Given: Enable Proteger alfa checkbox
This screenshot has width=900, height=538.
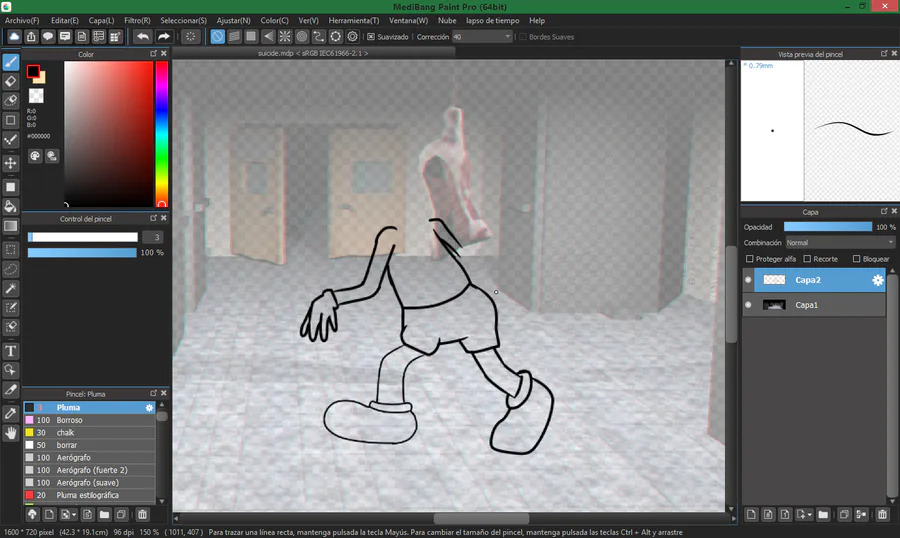Looking at the screenshot, I should coord(750,259).
